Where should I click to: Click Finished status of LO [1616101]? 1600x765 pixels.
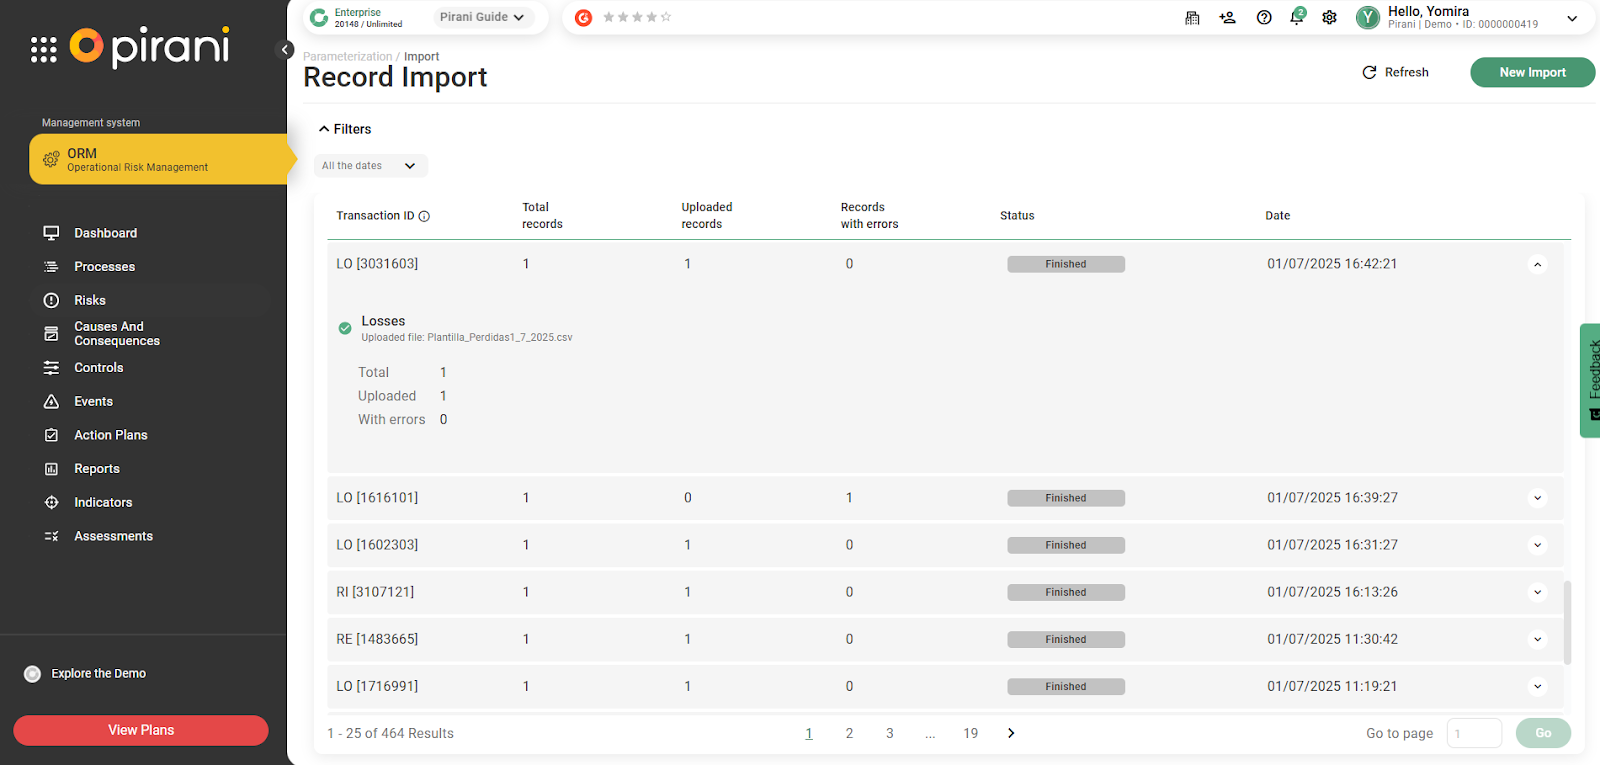tap(1066, 498)
